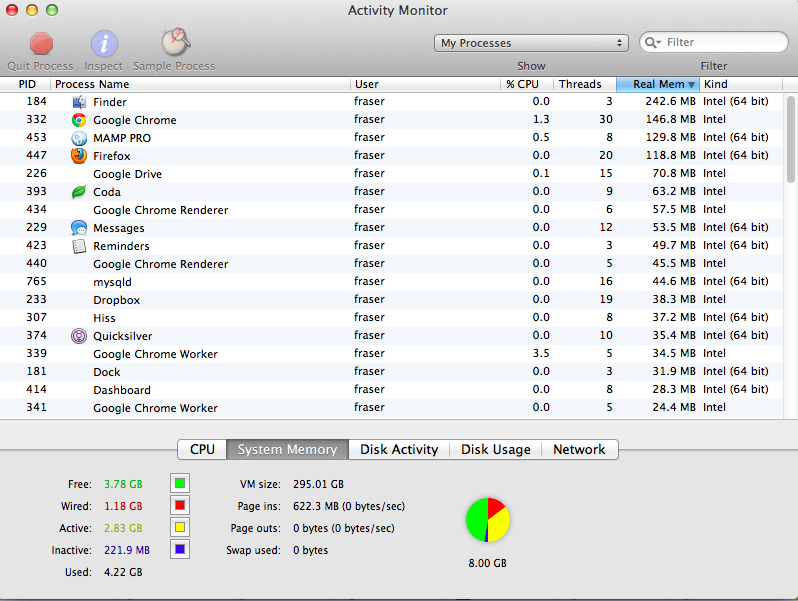Screen dimensions: 798x601
Task: Click the Real Mem sort arrow
Action: tap(691, 84)
